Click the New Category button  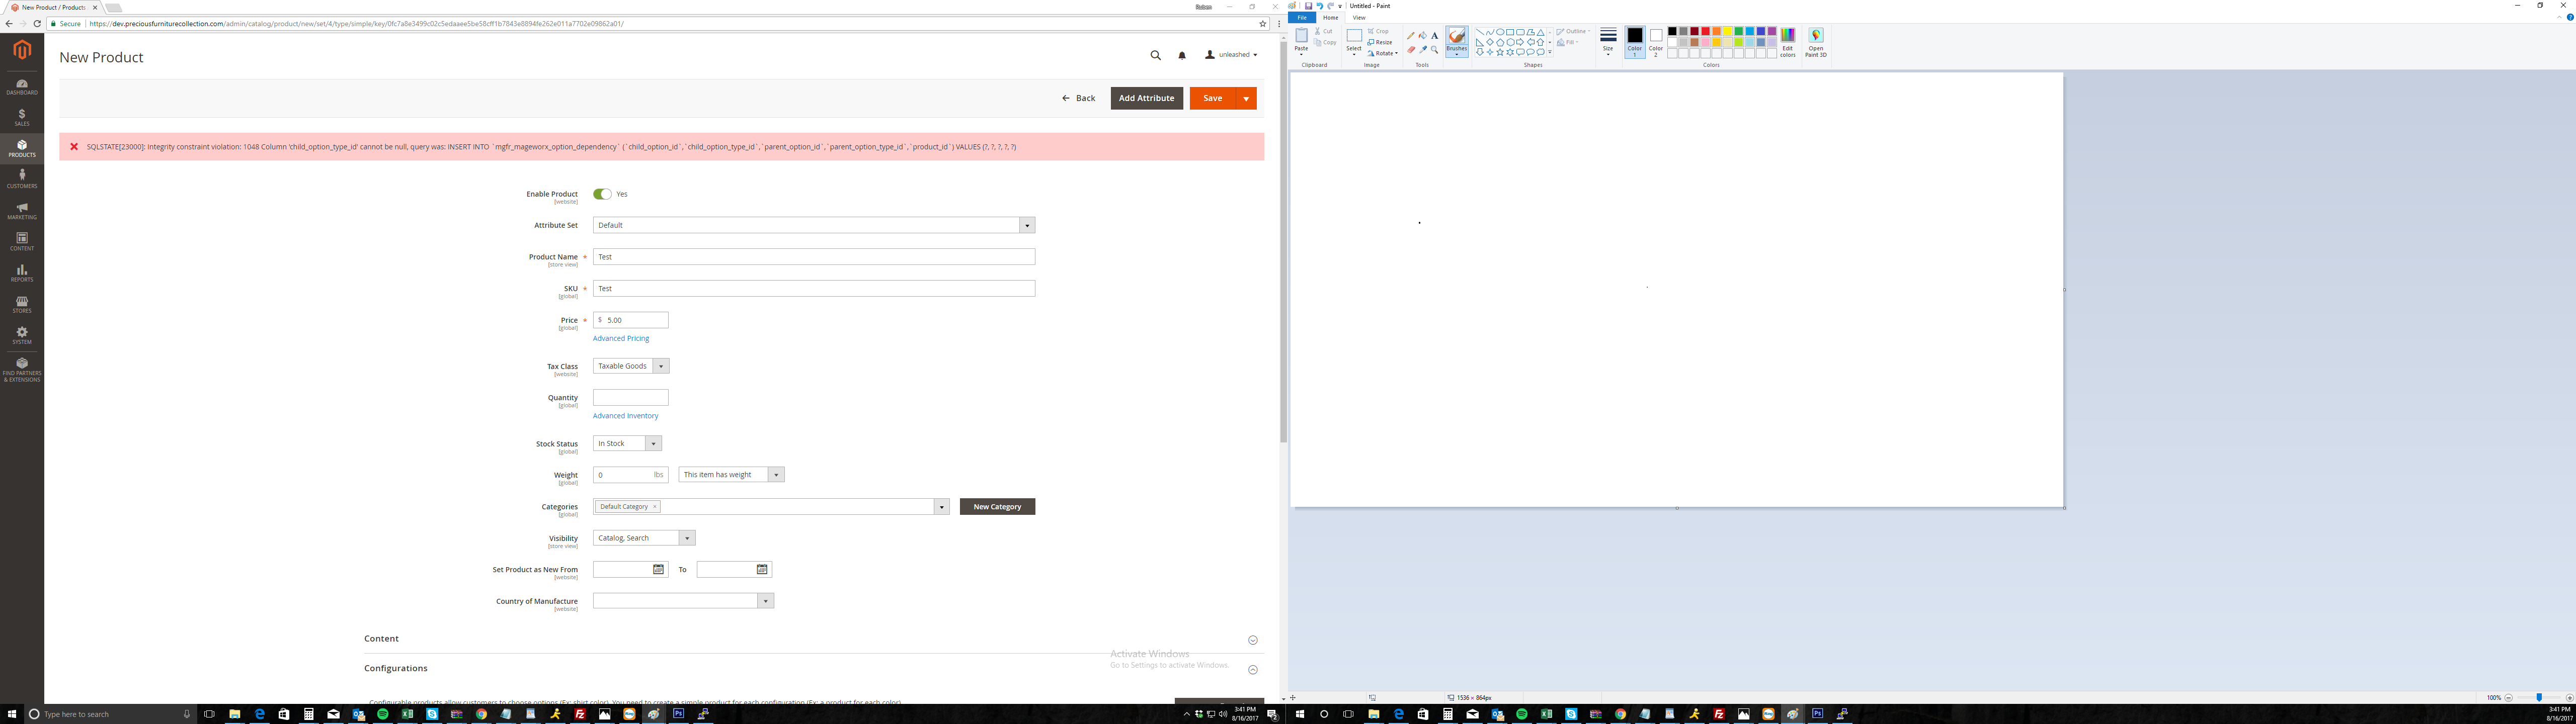[997, 507]
